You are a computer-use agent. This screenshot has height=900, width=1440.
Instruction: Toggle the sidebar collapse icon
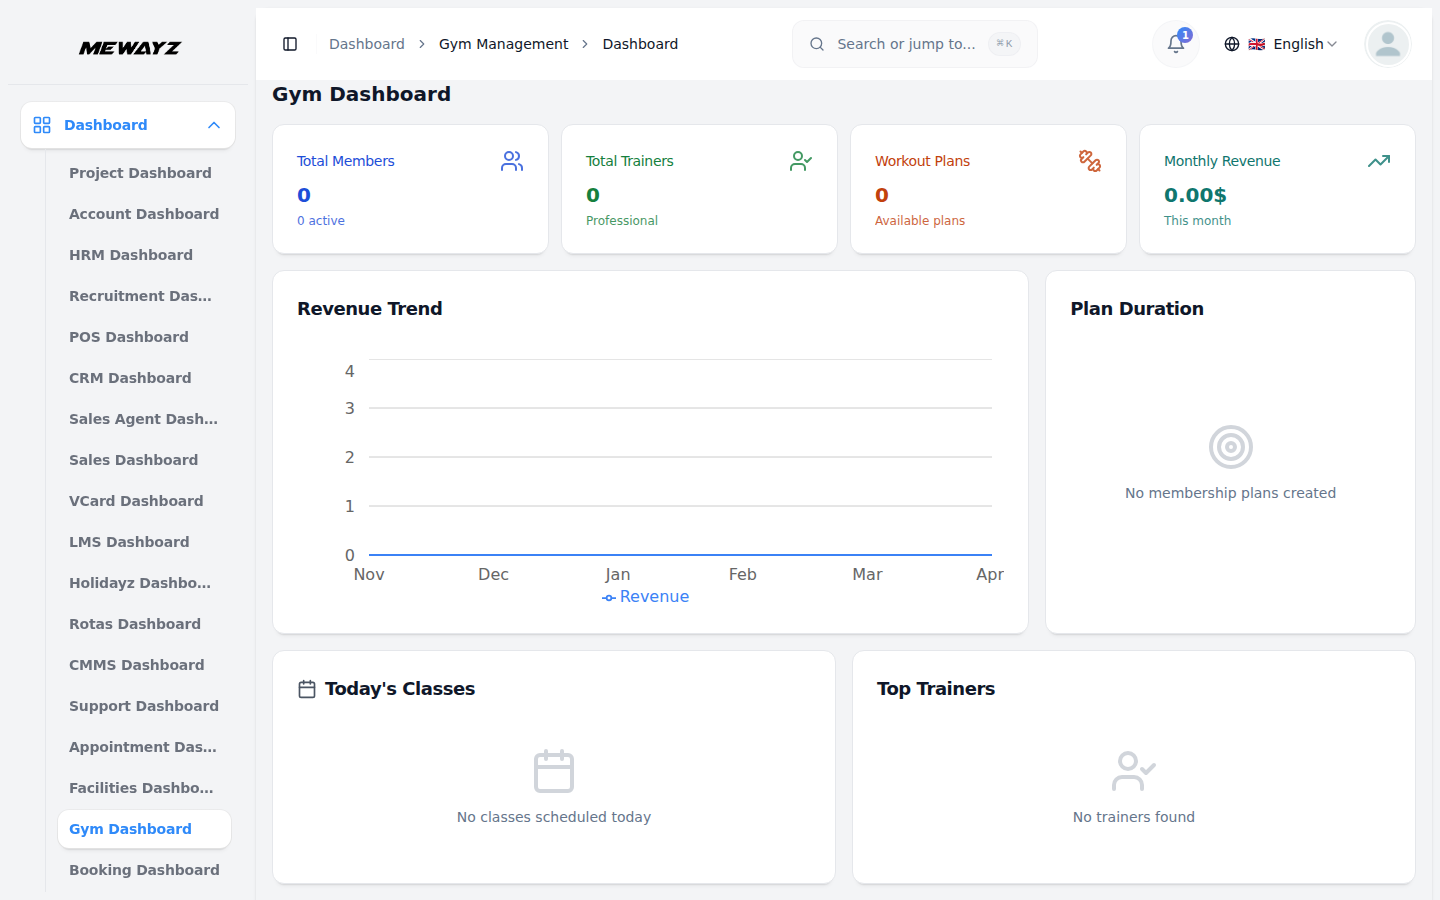pos(290,44)
